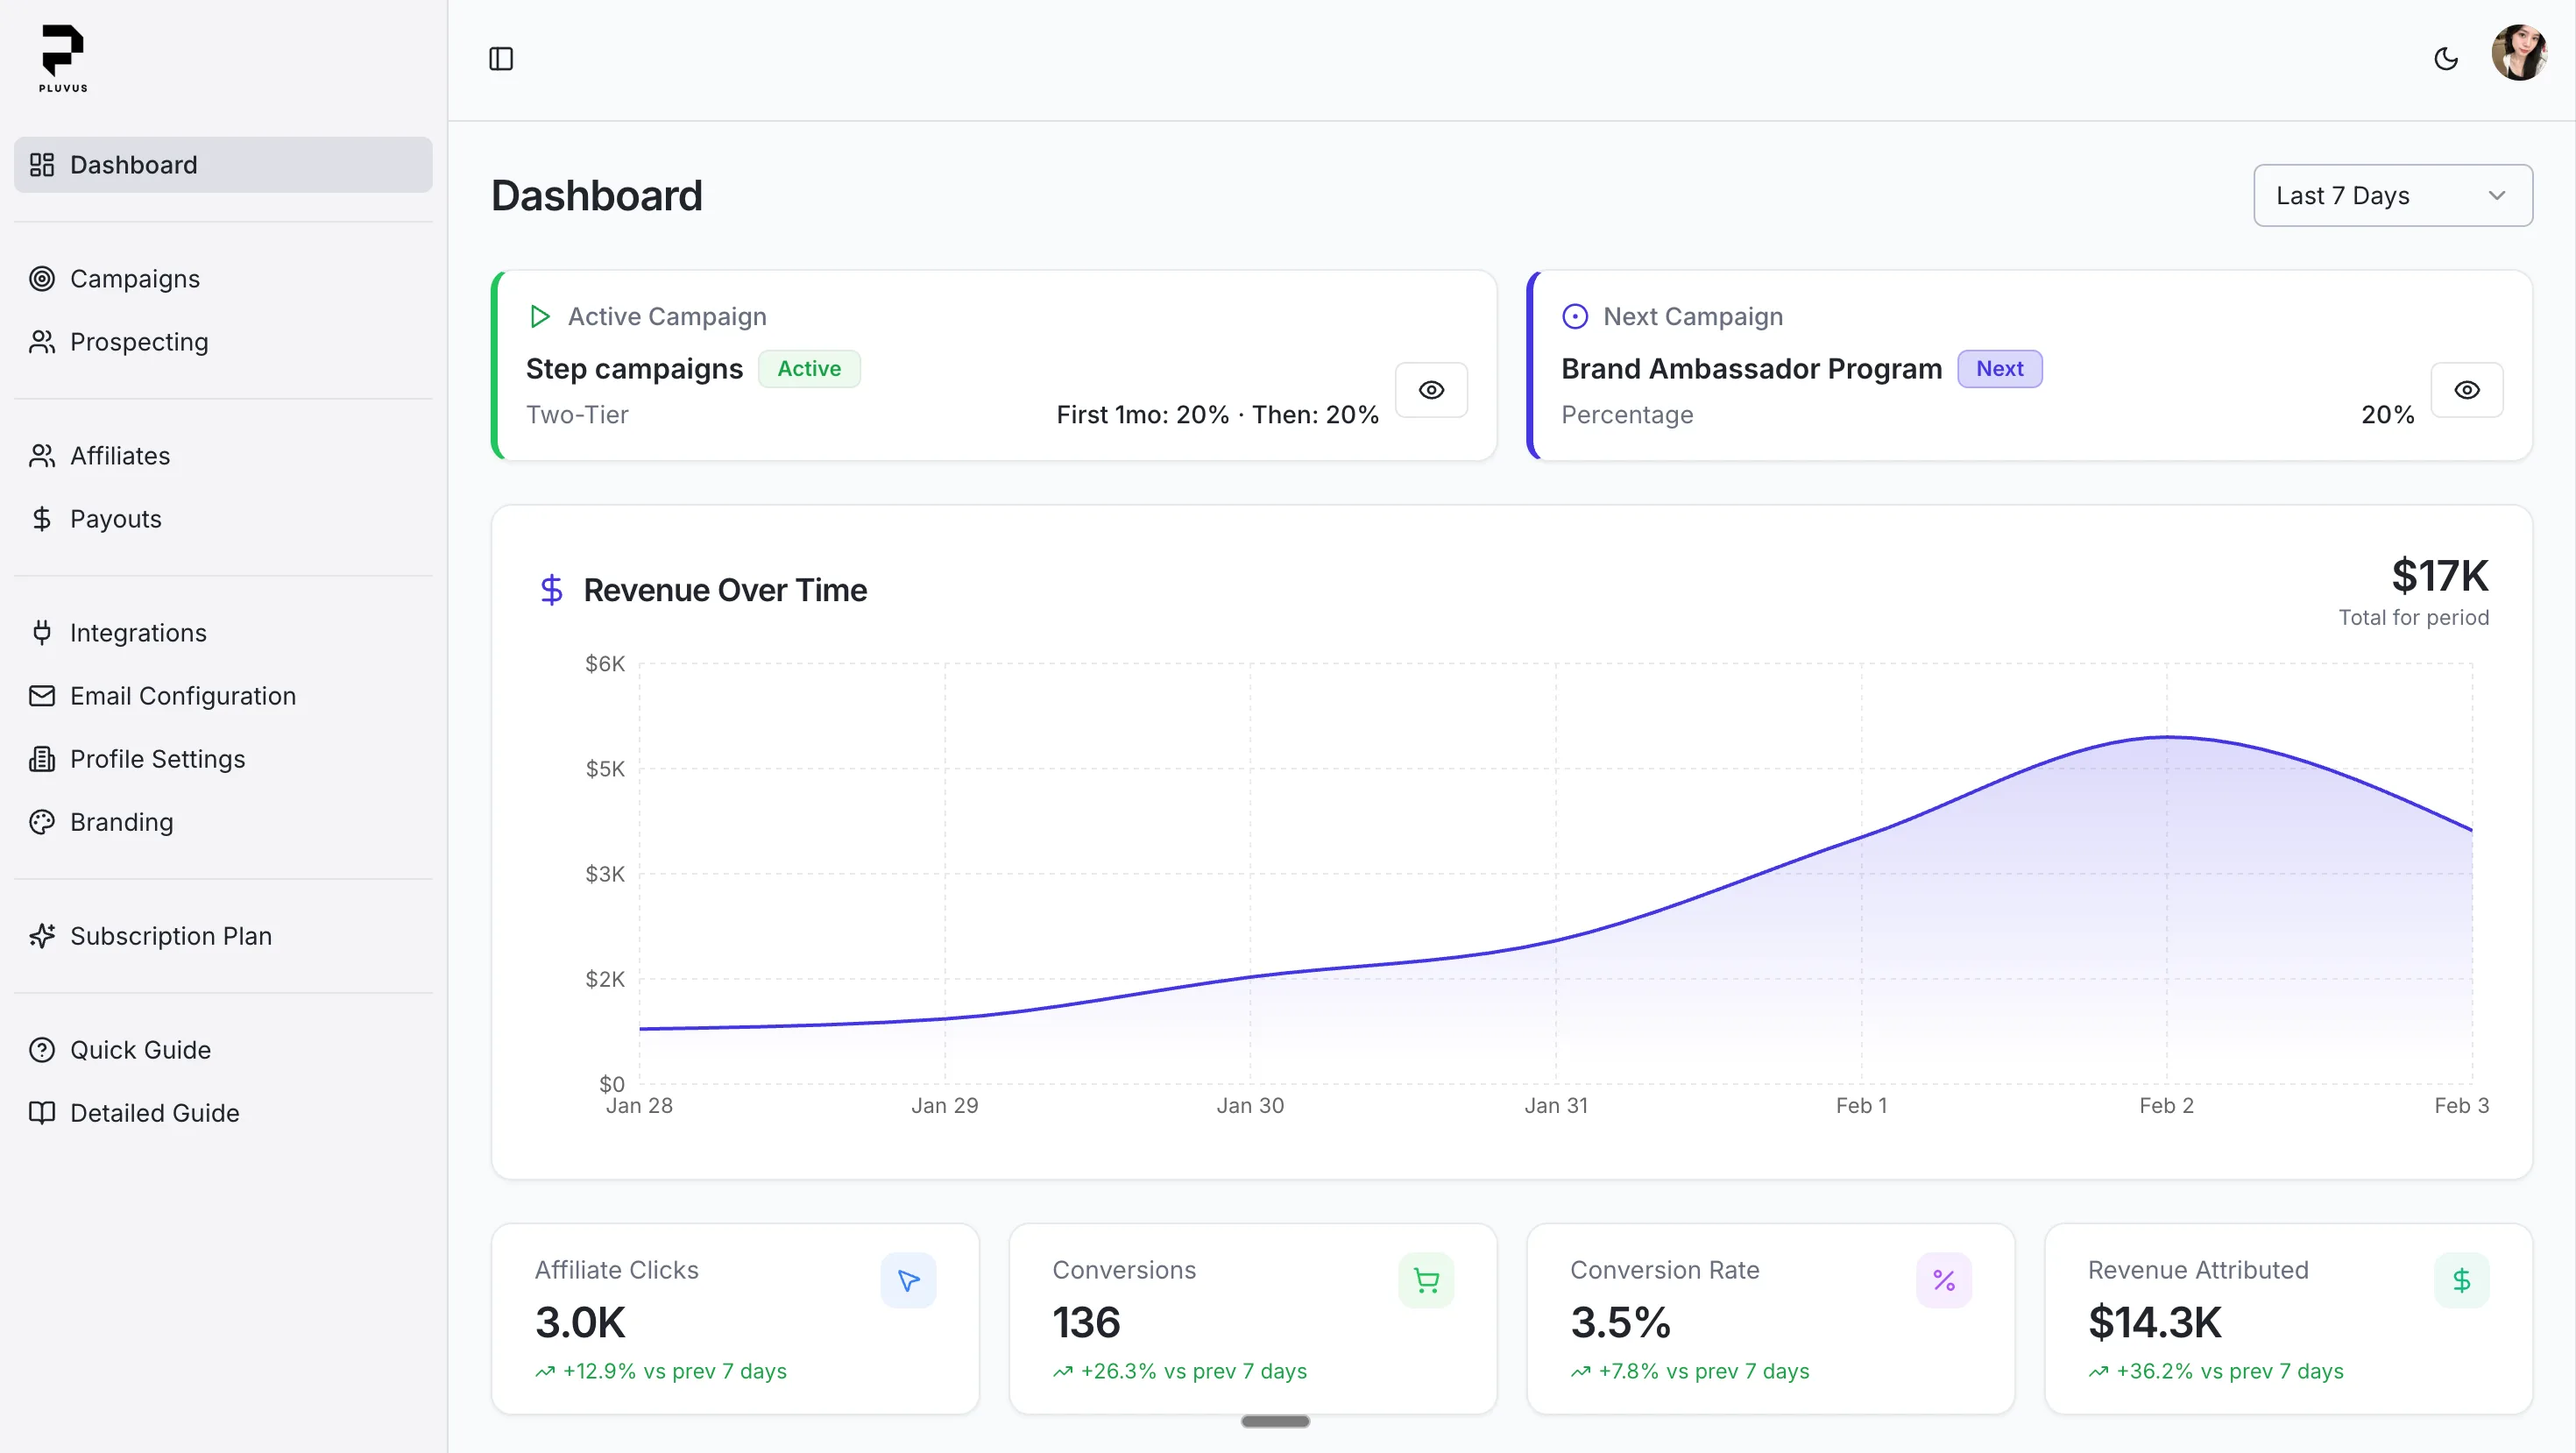Screen dimensions: 2576x1453
Task: Open the user profile avatar
Action: pyautogui.click(x=2519, y=54)
